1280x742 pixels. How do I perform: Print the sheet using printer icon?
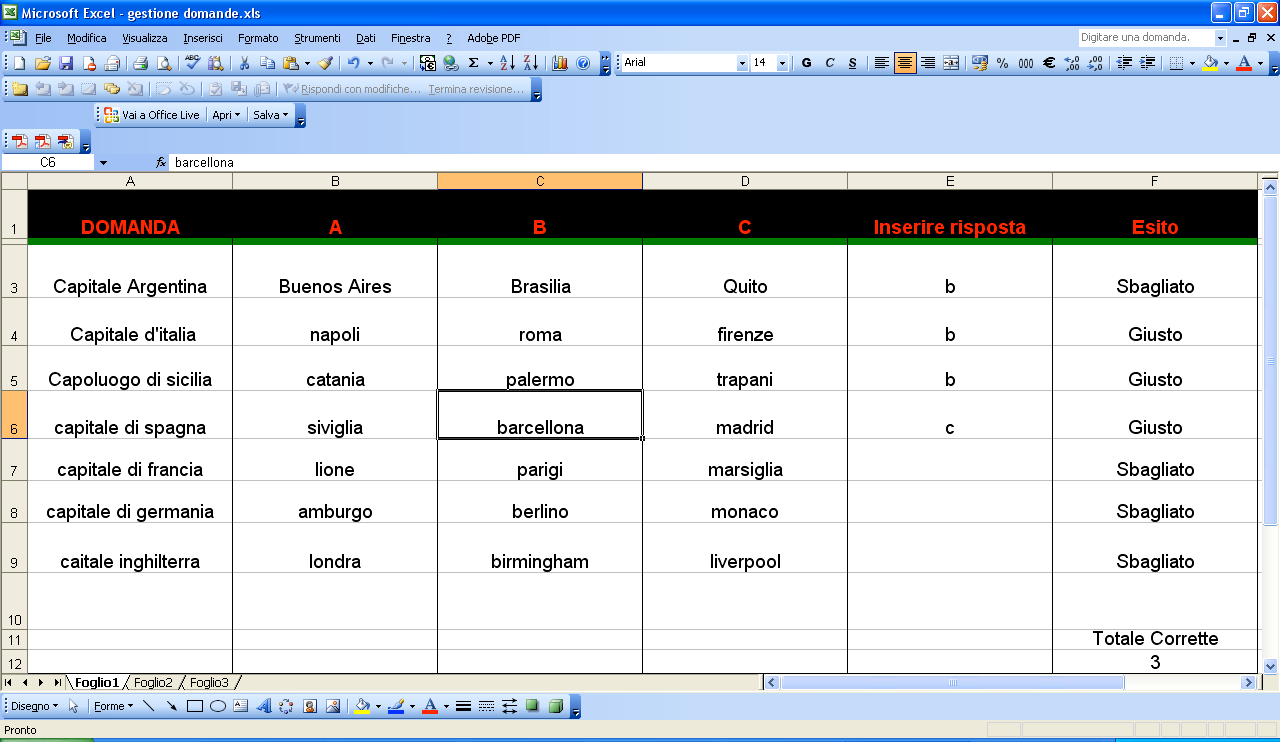click(140, 63)
